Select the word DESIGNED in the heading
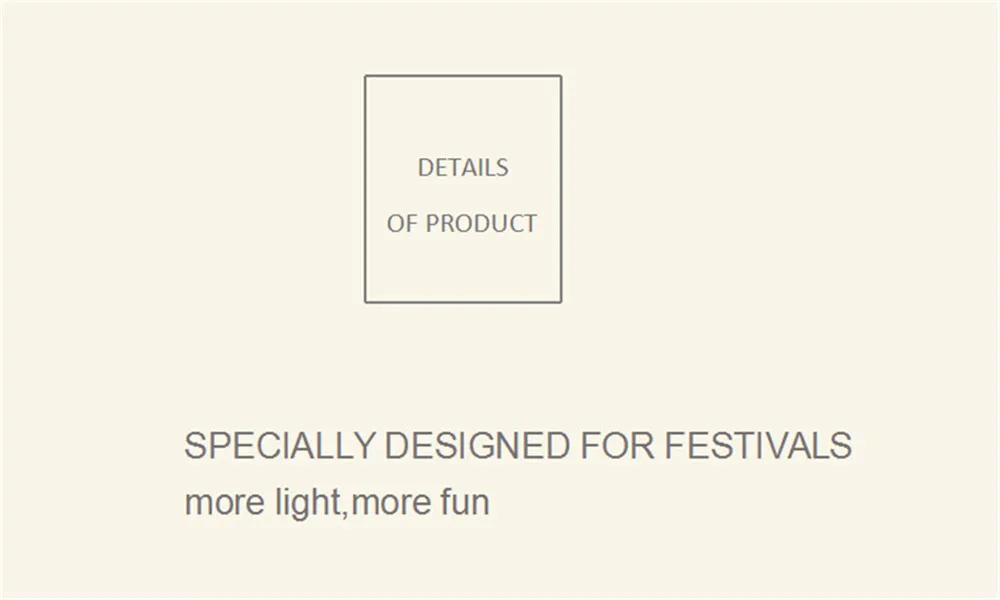This screenshot has width=1000, height=600. click(477, 445)
